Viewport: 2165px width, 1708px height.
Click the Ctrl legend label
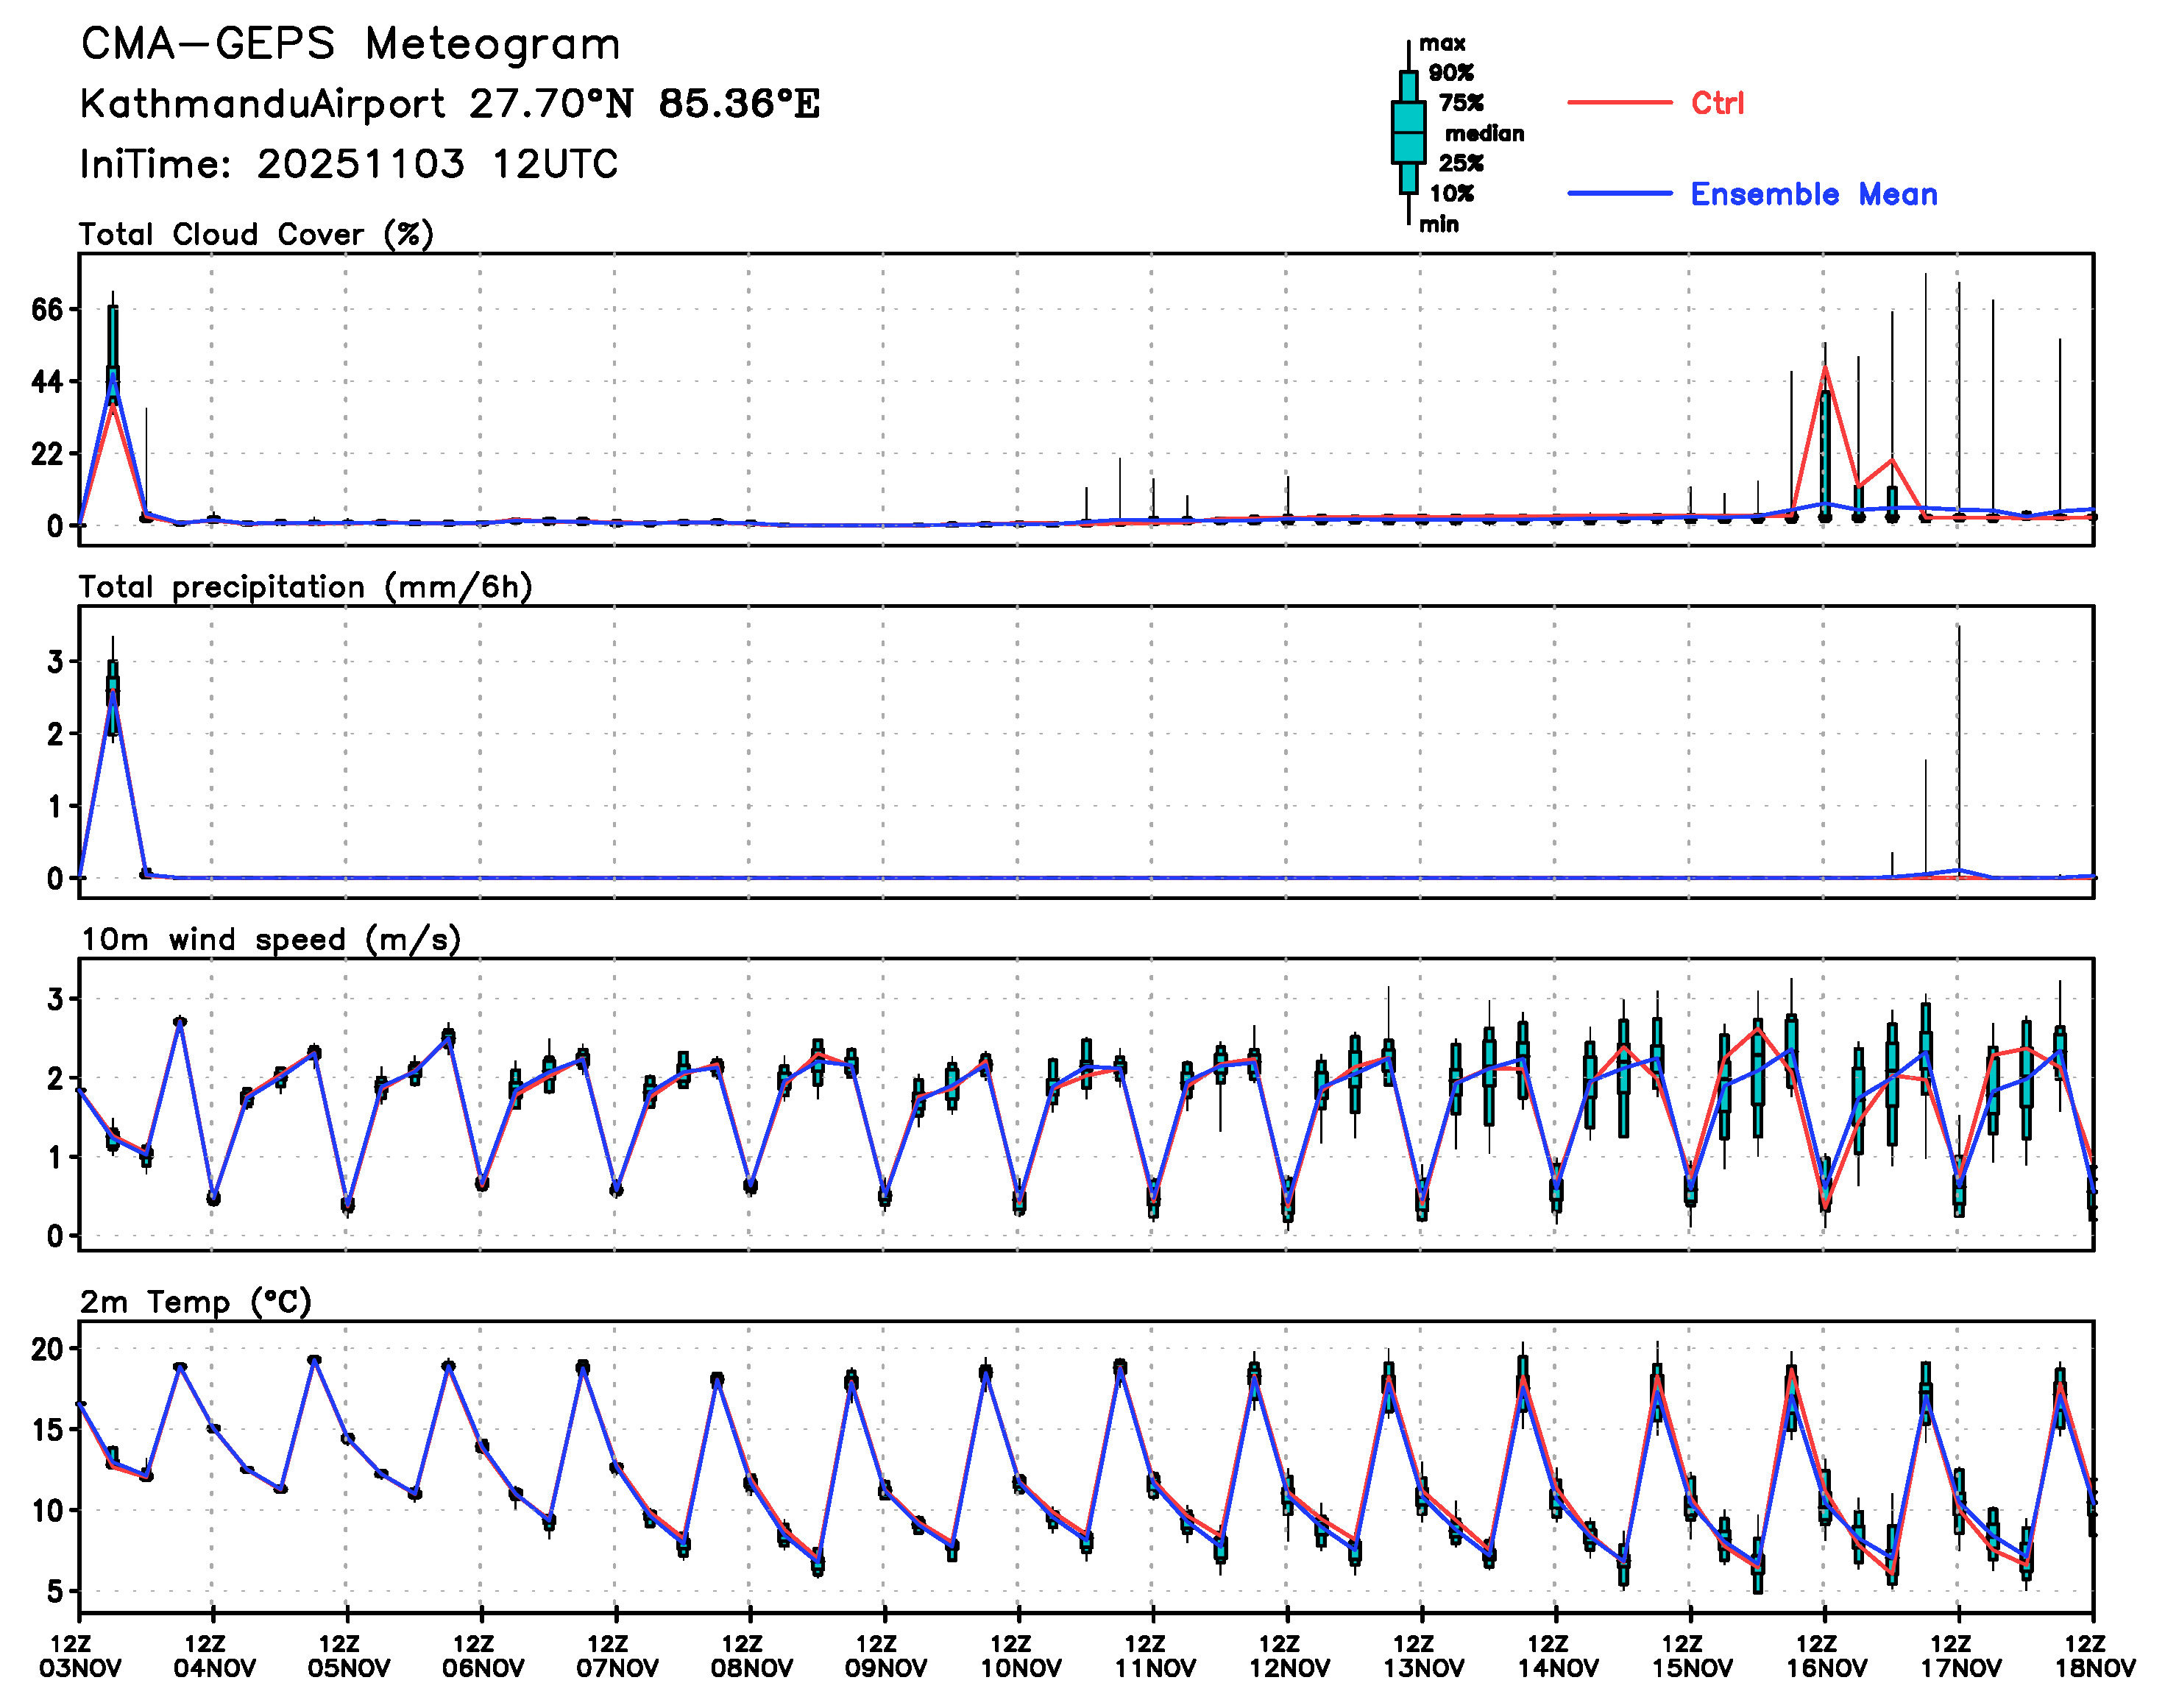[1717, 102]
